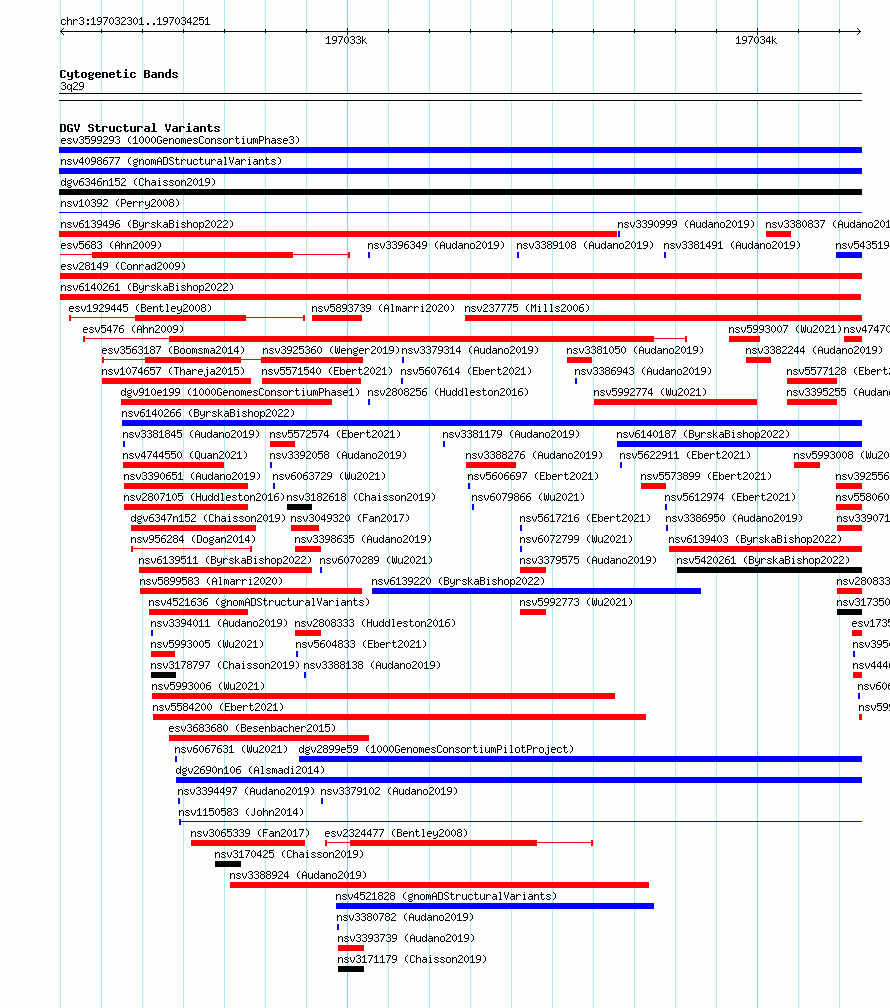Click the nsv6139496 ByrskaBishop2022 label
Image resolution: width=890 pixels, height=1008 pixels.
click(147, 224)
